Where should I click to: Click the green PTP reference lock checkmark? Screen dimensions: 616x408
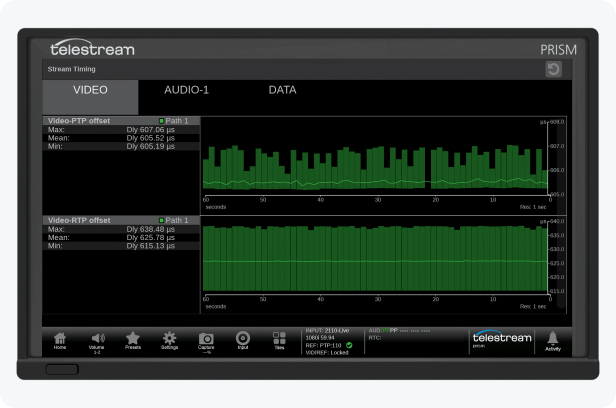pyautogui.click(x=349, y=345)
